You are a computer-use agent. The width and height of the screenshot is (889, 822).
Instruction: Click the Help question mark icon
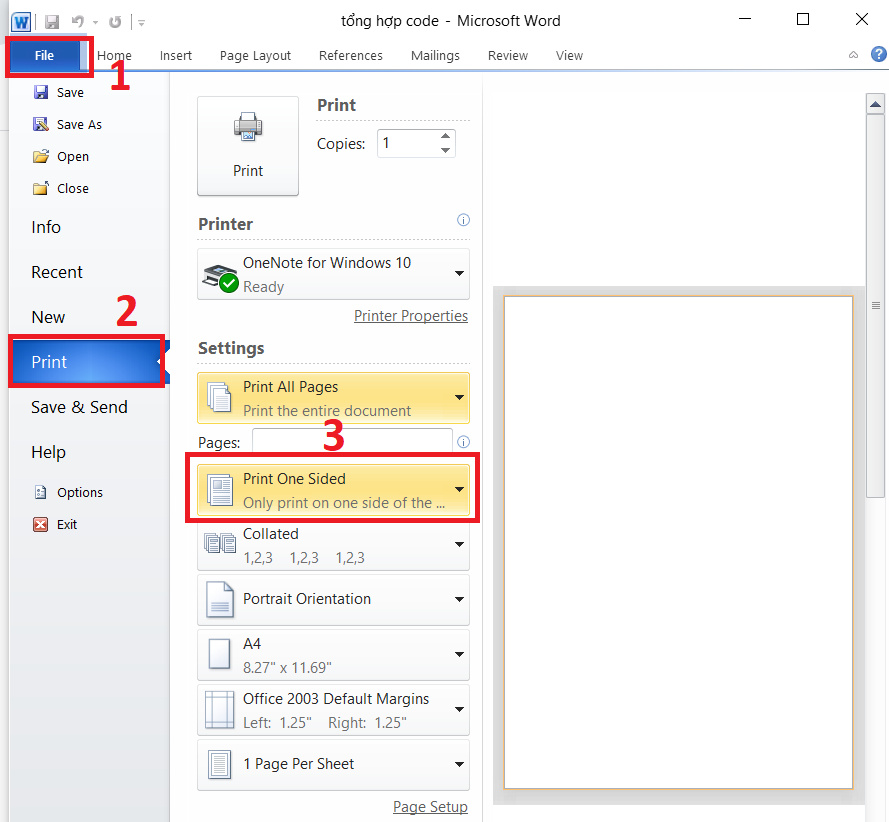tap(878, 54)
